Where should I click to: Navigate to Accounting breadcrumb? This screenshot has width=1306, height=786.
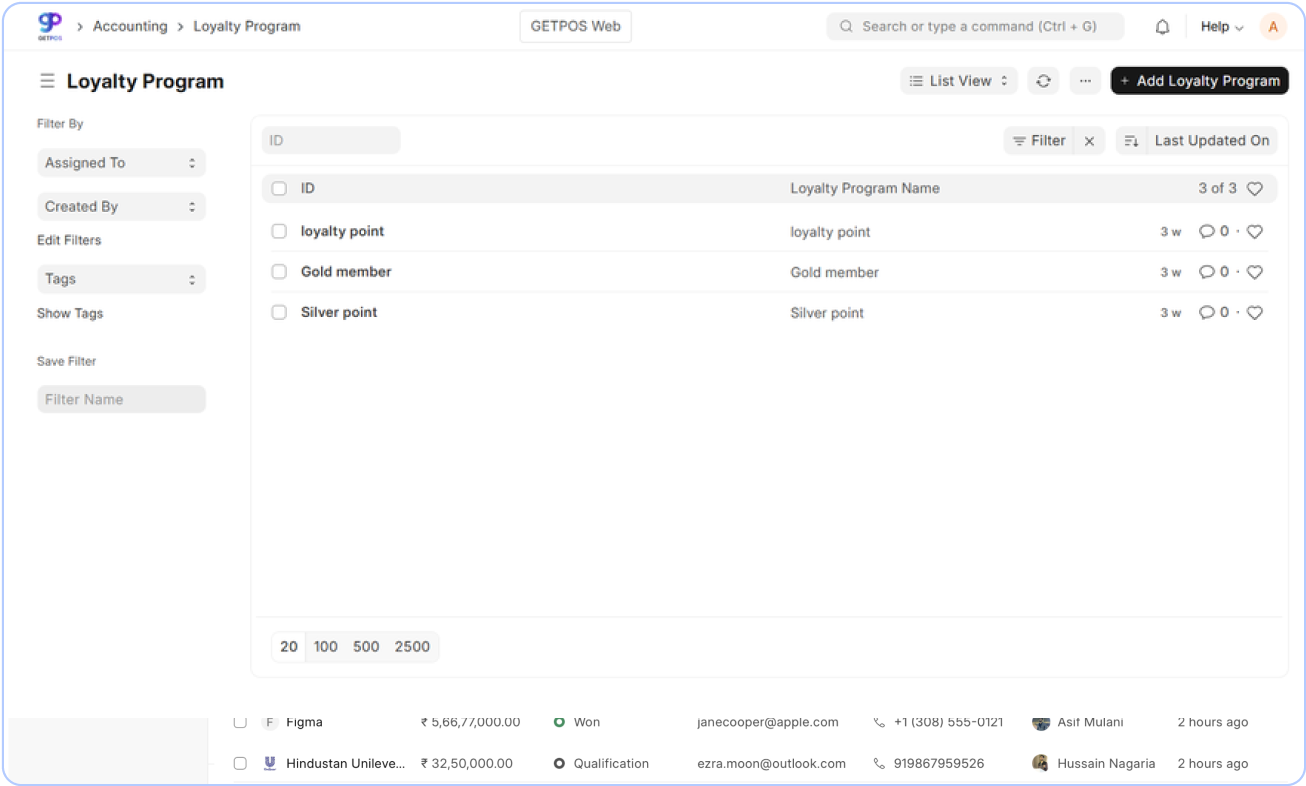pyautogui.click(x=130, y=26)
